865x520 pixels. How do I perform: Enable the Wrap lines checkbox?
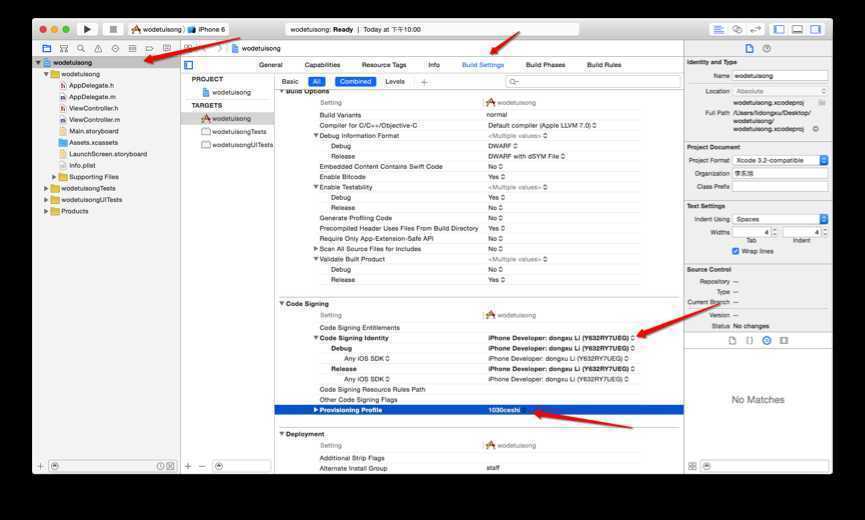[x=735, y=251]
